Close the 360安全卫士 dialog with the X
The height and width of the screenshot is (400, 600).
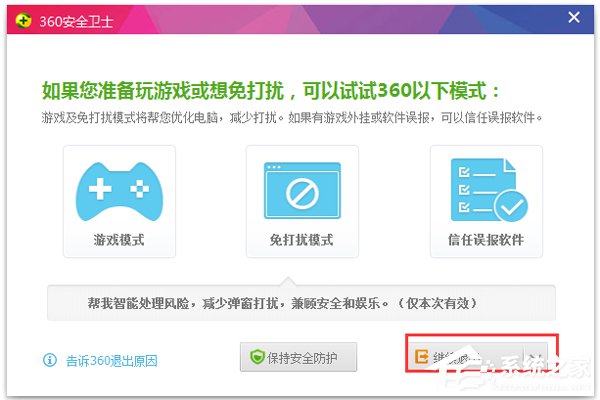click(x=574, y=17)
